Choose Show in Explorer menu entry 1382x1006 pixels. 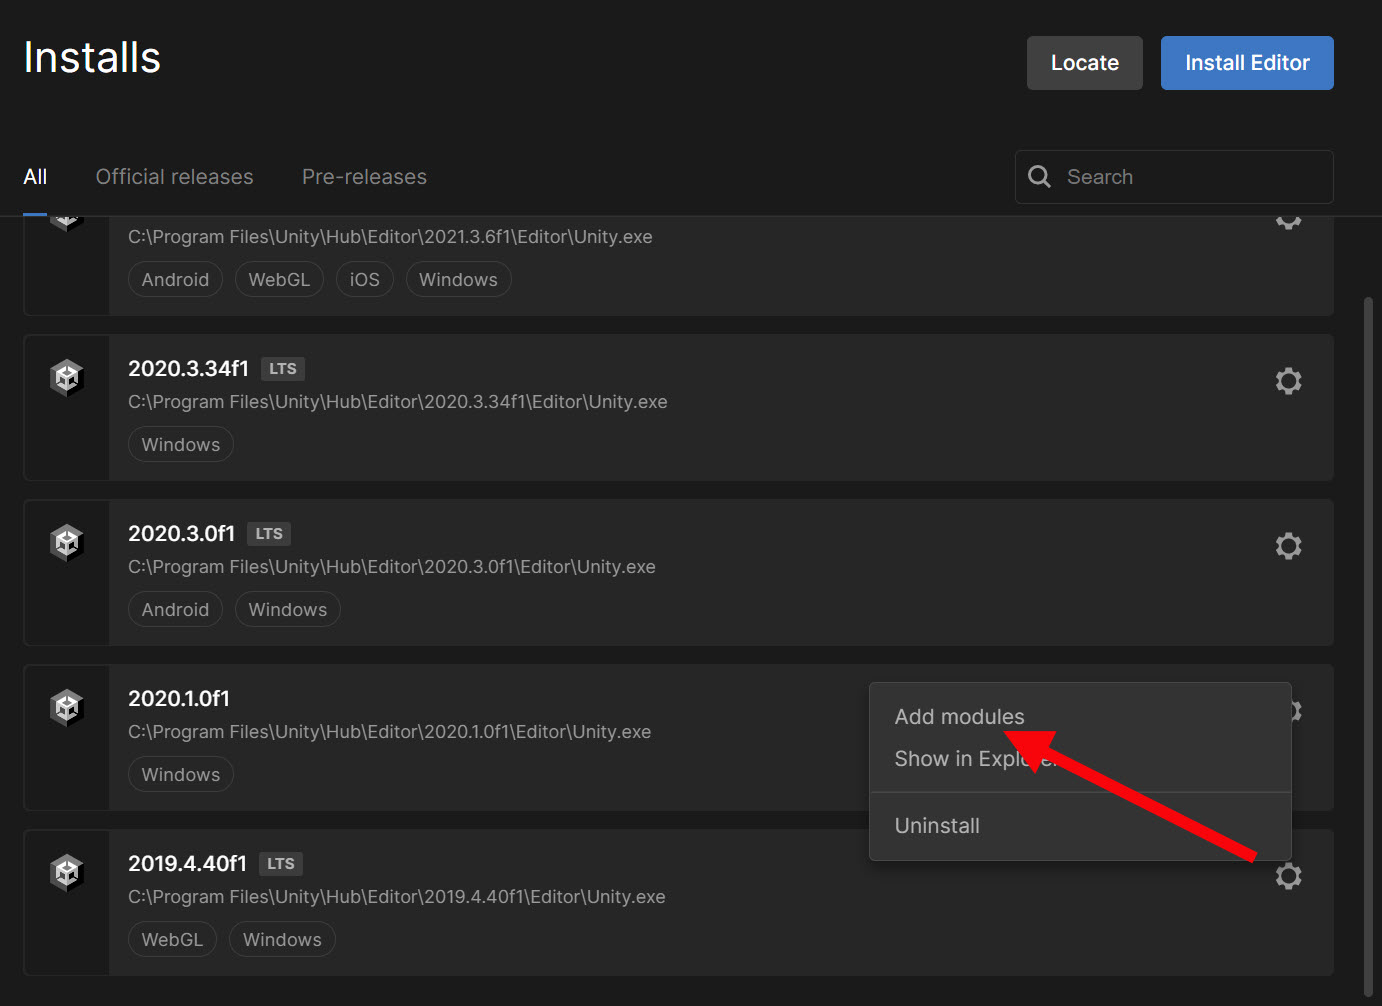click(x=975, y=759)
